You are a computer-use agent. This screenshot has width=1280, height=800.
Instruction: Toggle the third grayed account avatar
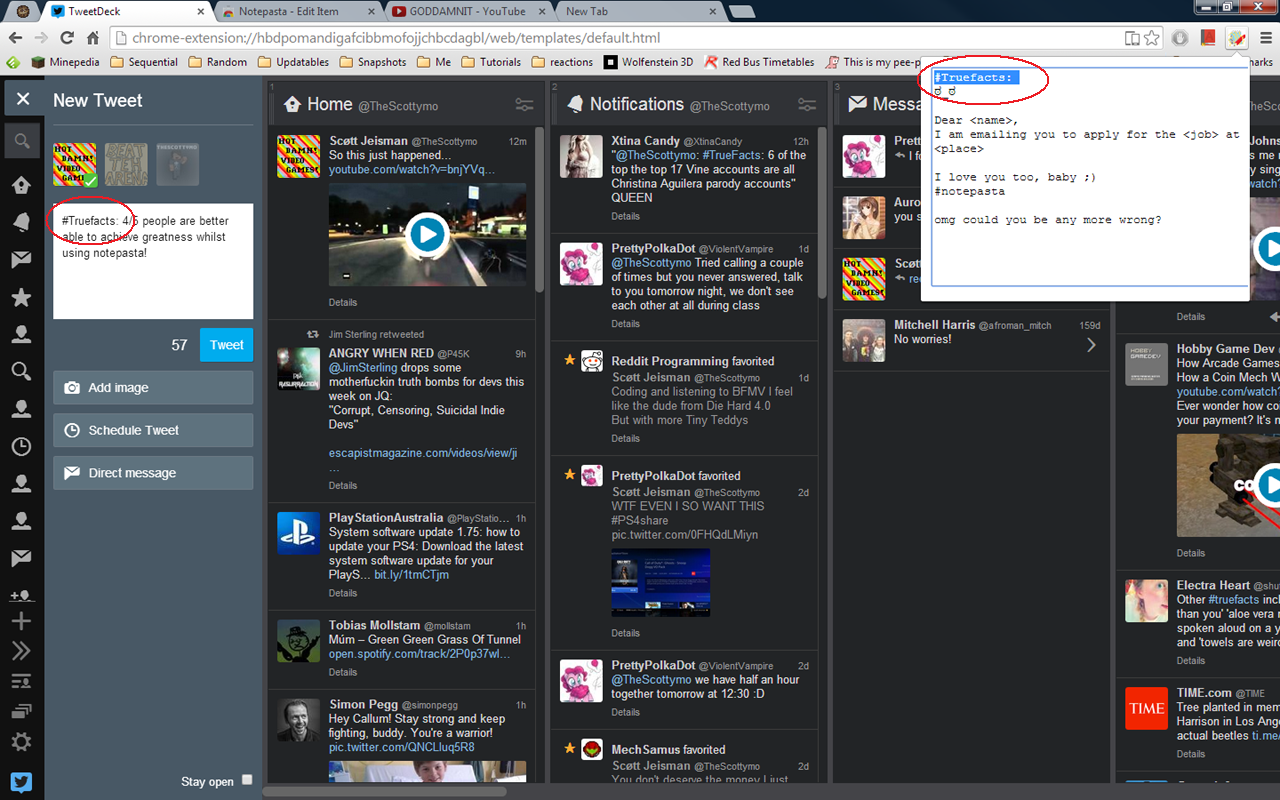[x=177, y=165]
